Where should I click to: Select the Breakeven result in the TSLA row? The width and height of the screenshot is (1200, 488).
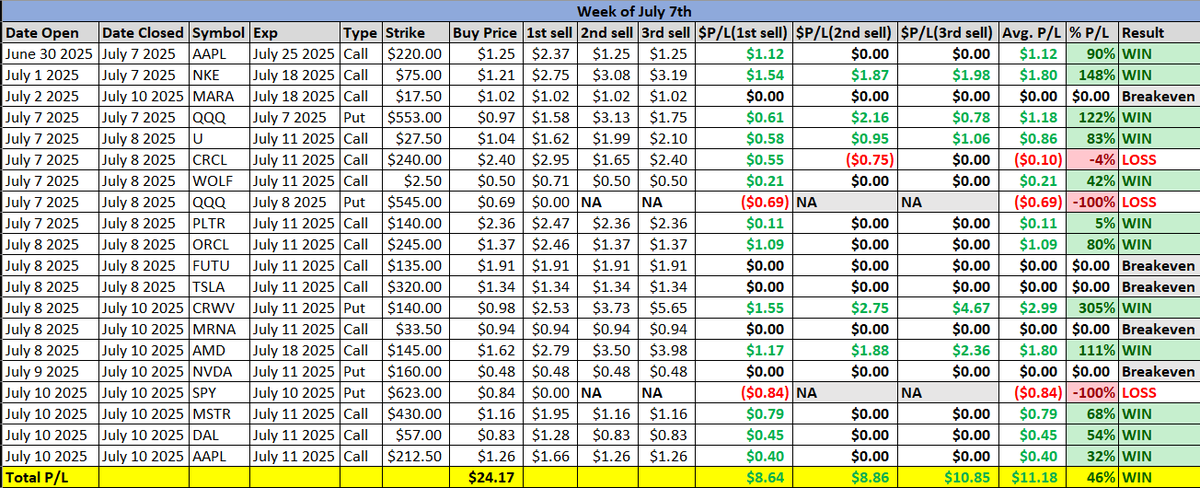pyautogui.click(x=1158, y=286)
